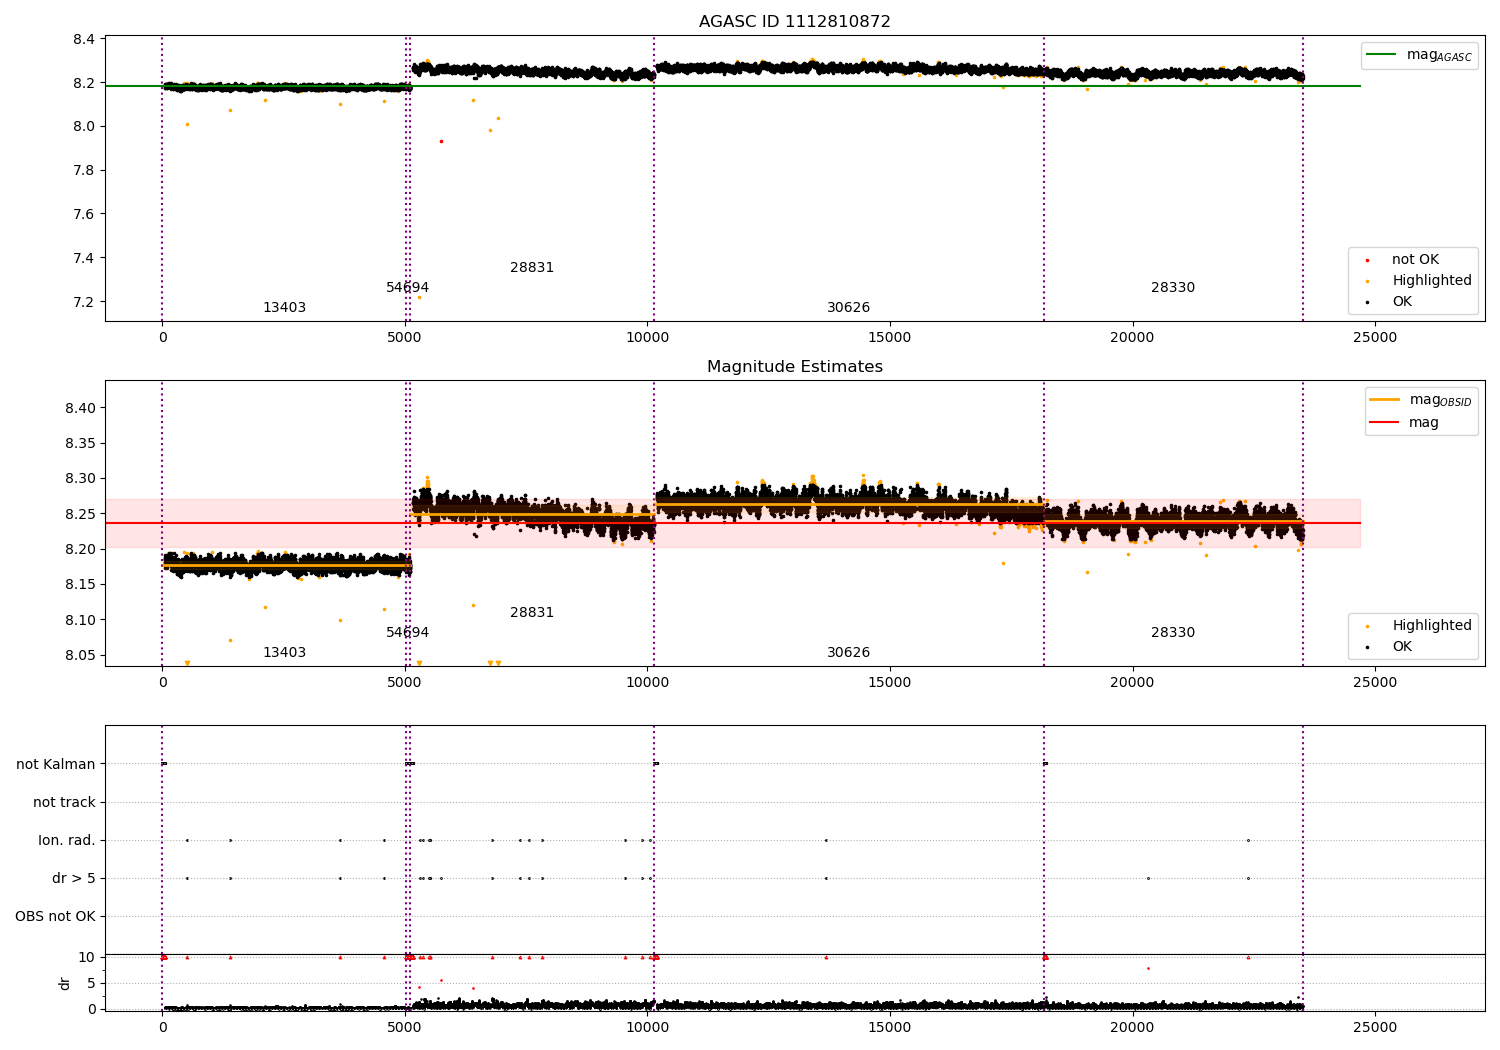Click the 'dr > 5' row label
Screen dimensions: 1500x1050
point(74,879)
